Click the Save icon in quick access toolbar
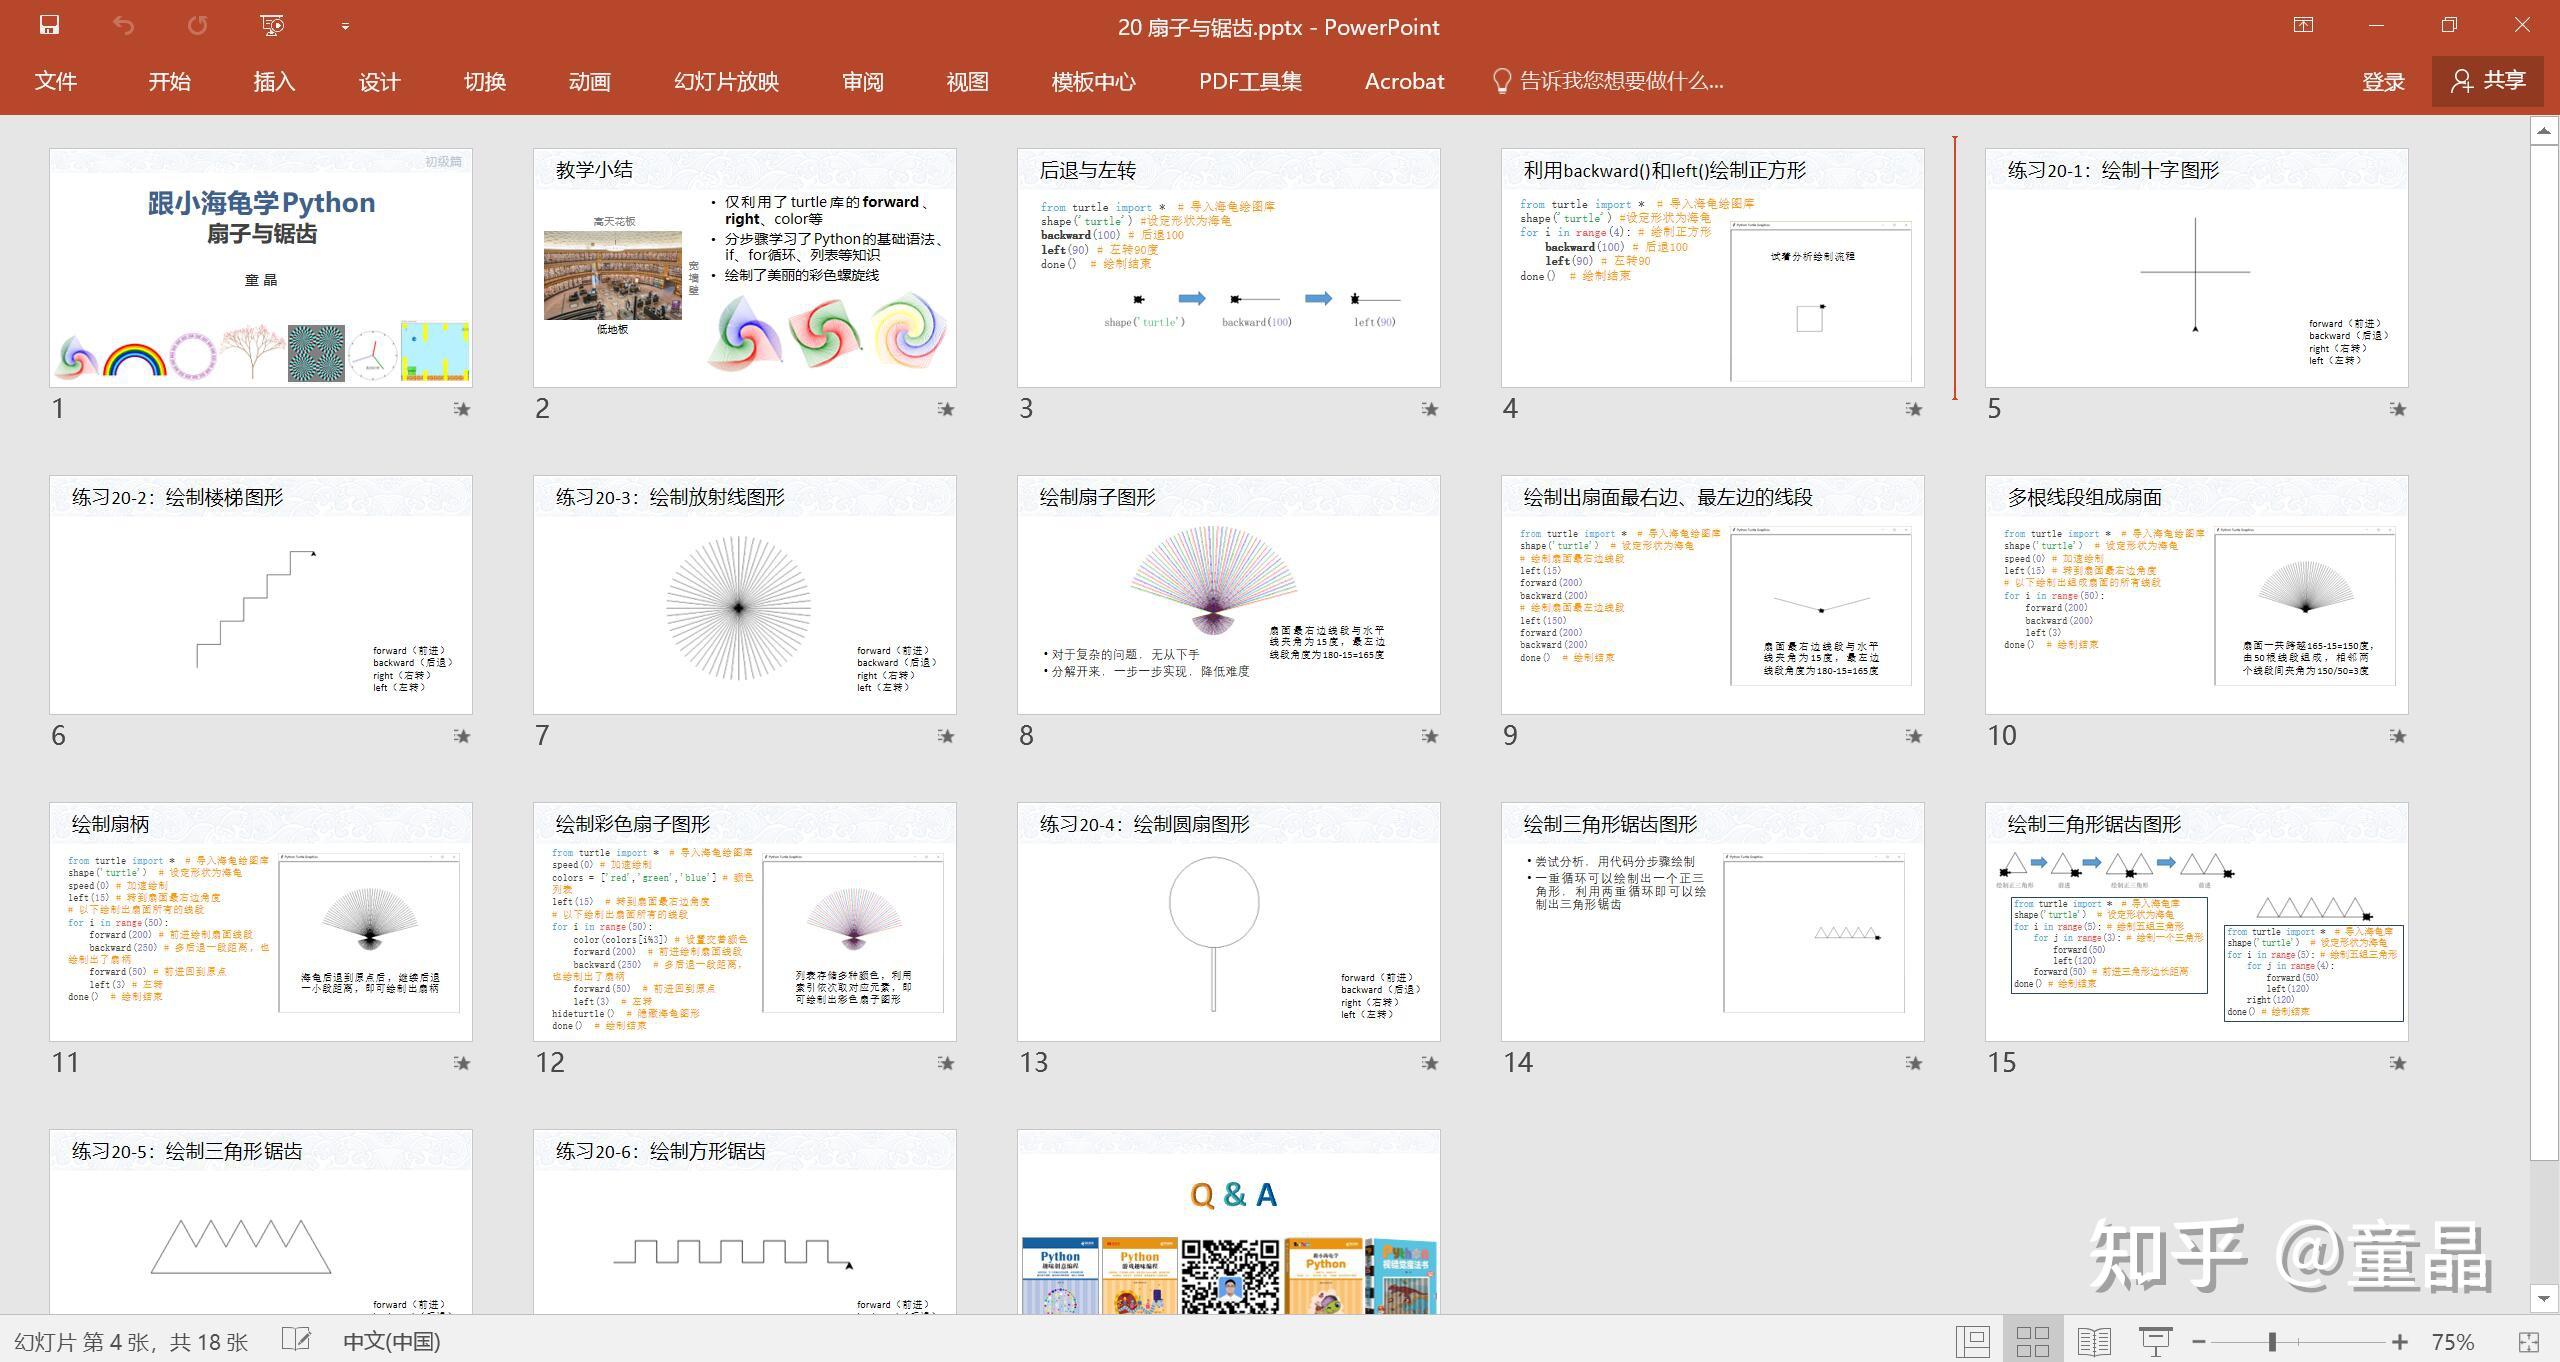The image size is (2560, 1362). 49,26
